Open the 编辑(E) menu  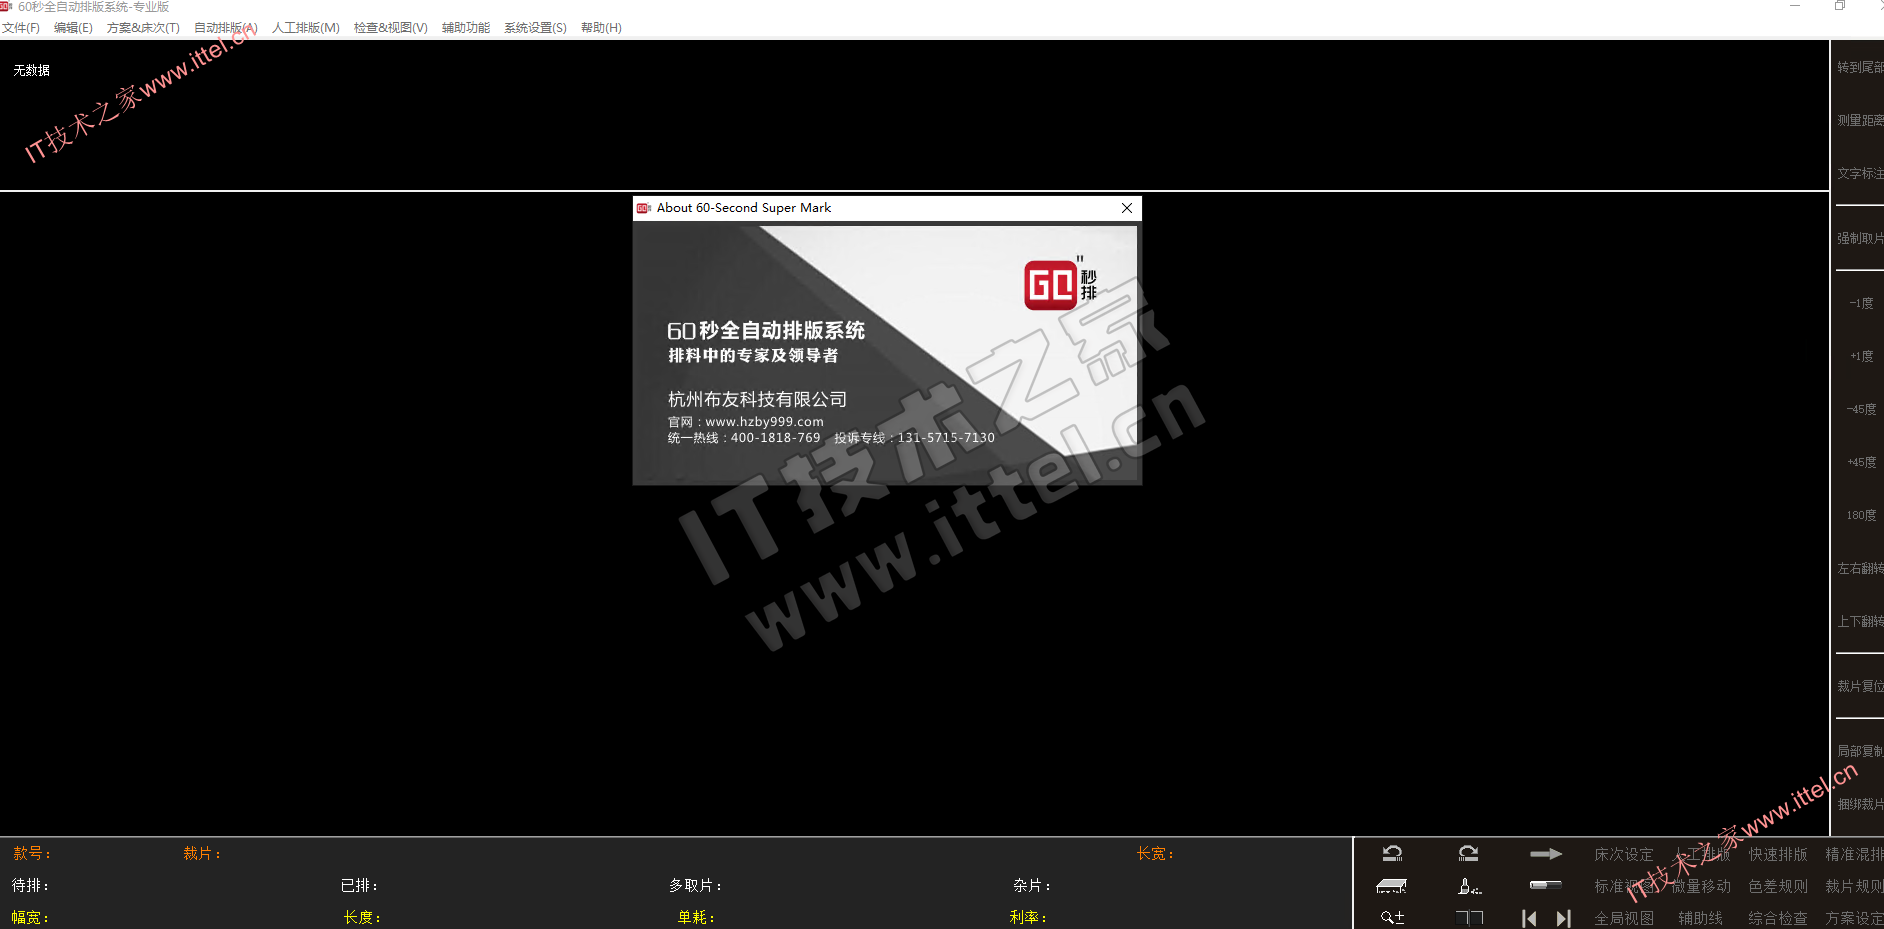(73, 28)
